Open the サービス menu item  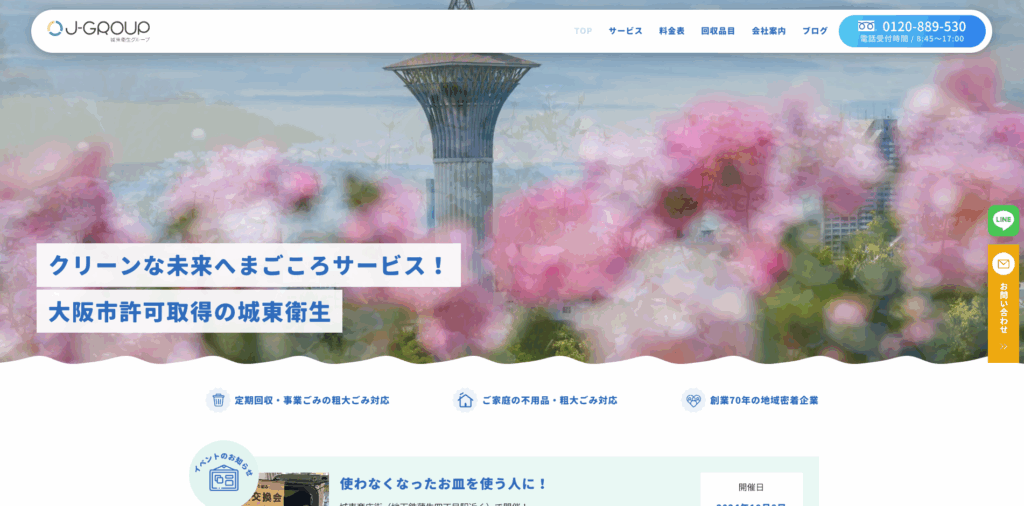click(625, 31)
